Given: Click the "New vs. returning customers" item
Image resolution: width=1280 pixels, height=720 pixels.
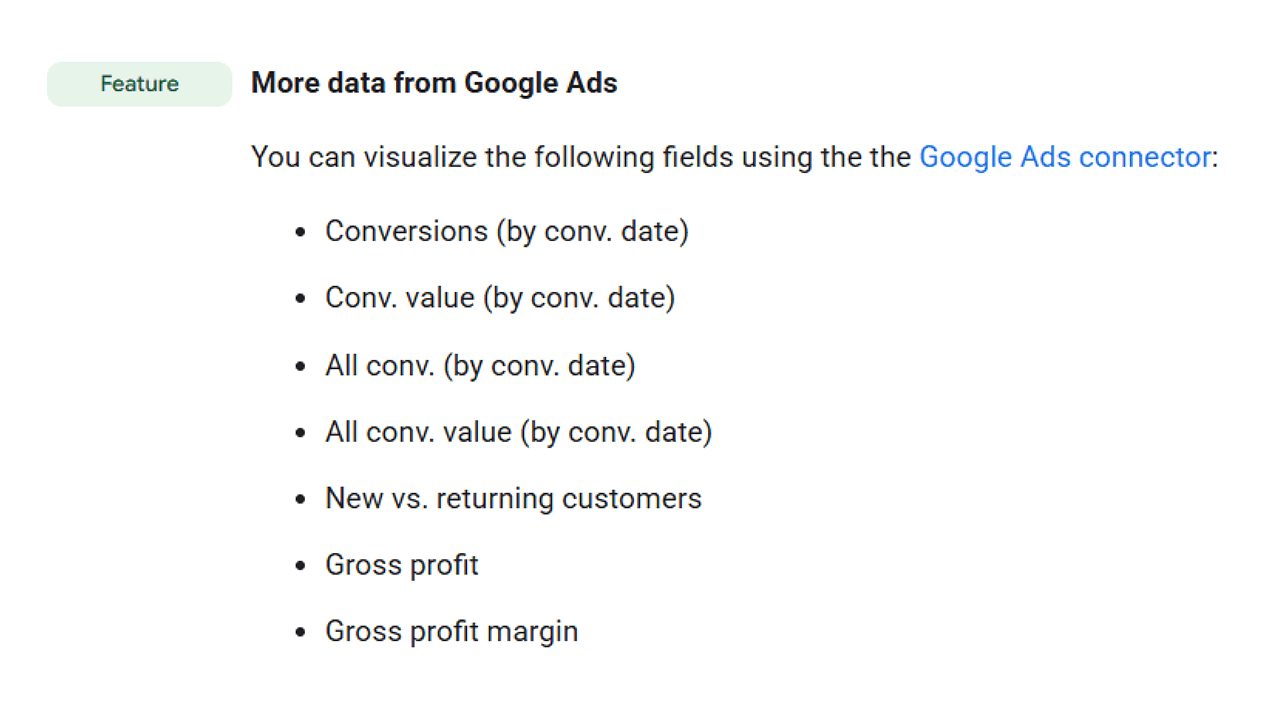Looking at the screenshot, I should tap(513, 498).
